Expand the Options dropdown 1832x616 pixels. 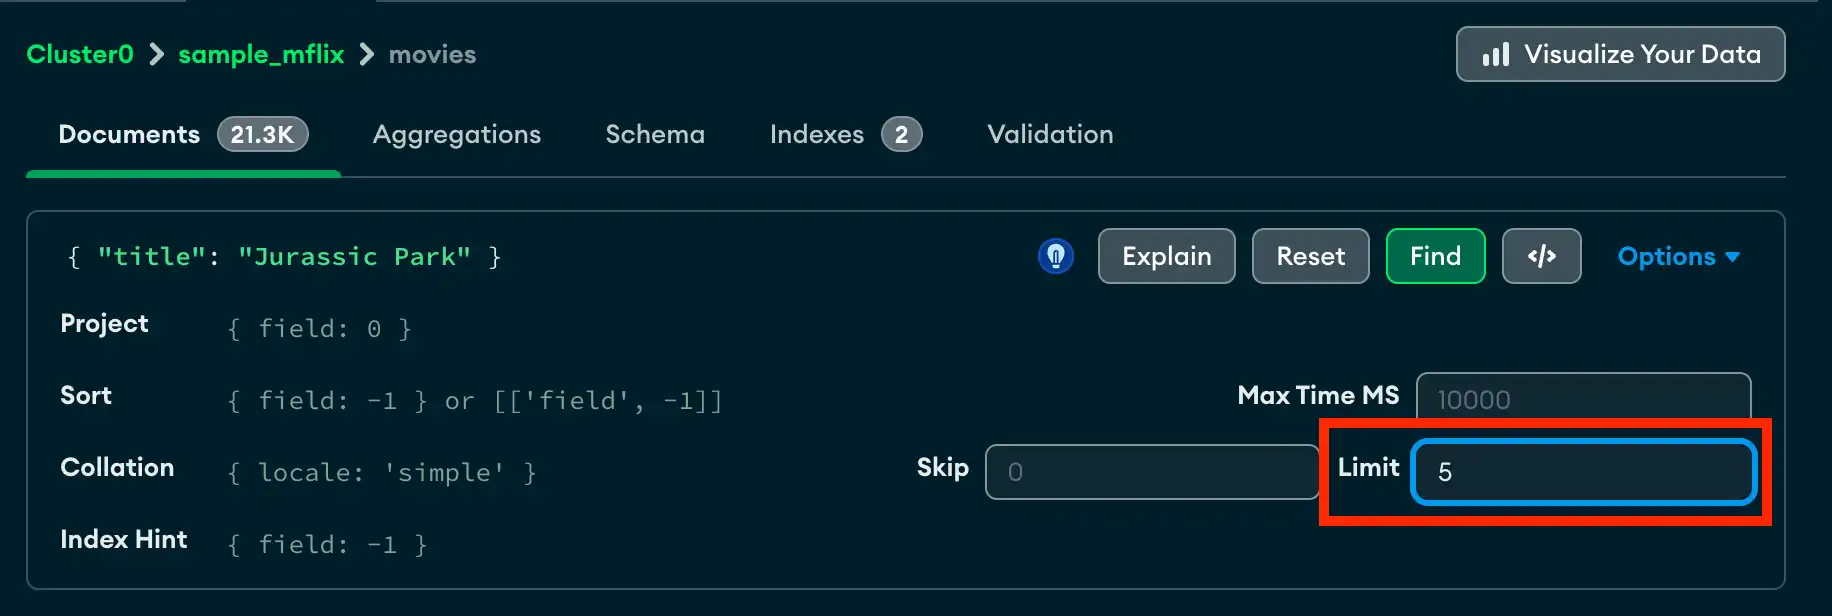click(x=1677, y=256)
